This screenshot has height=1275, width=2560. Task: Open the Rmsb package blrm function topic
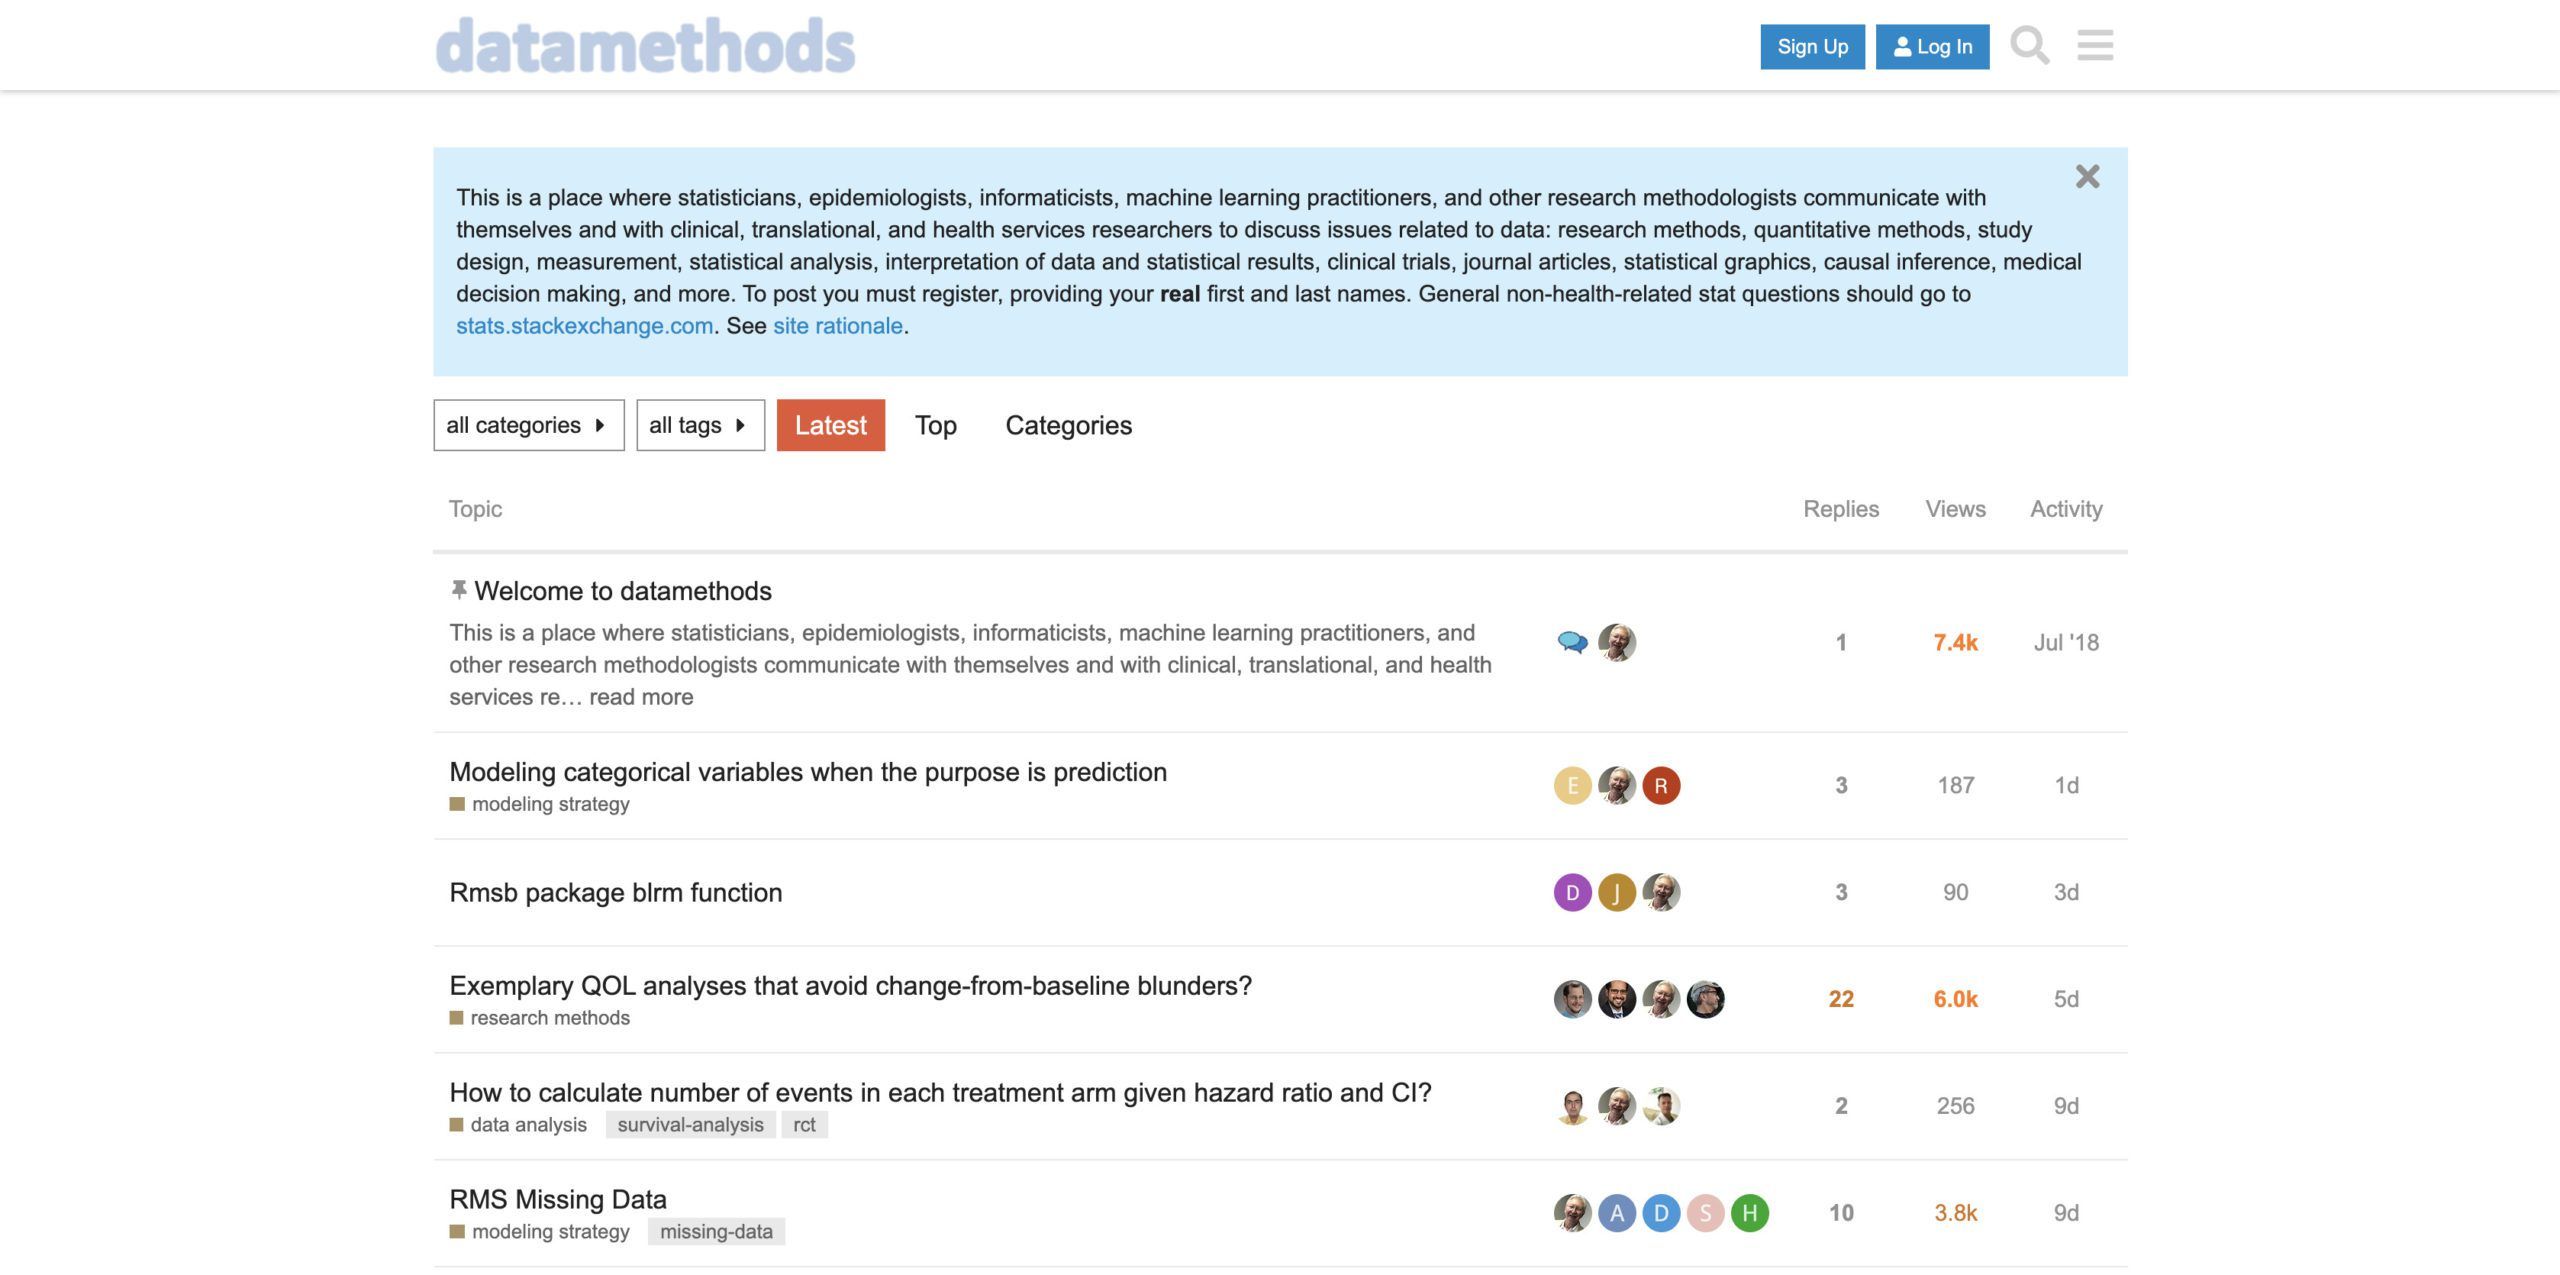pos(615,892)
